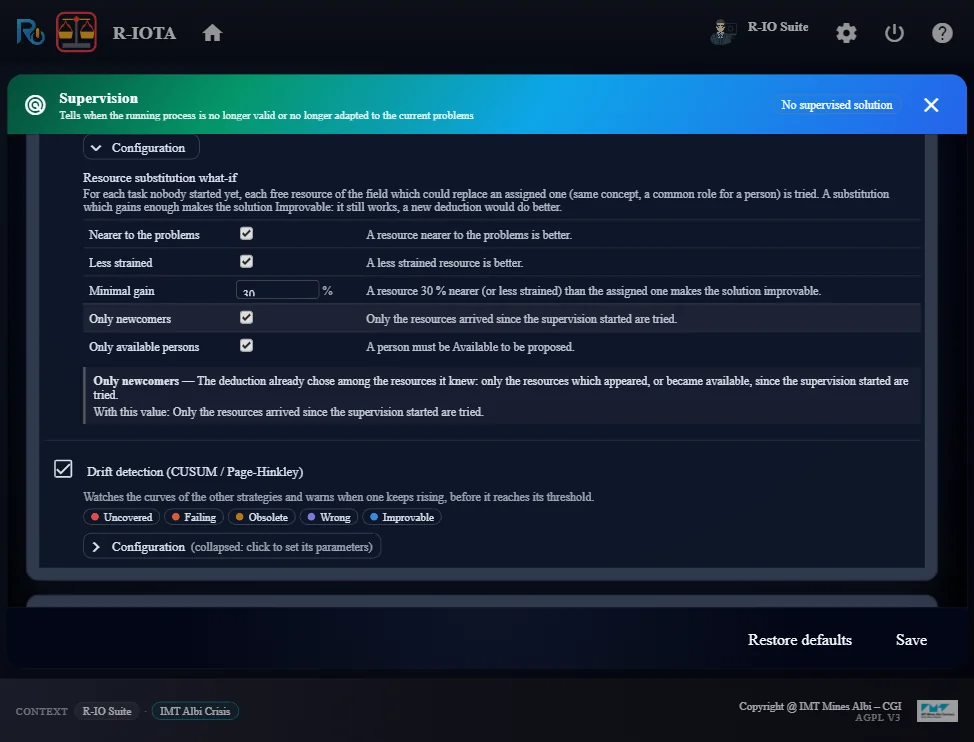Click the Supervision panel title

[x=99, y=98]
